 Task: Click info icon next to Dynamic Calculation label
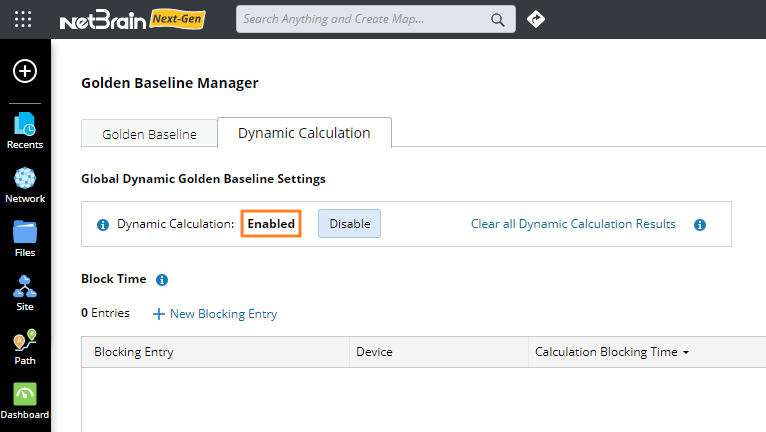103,225
